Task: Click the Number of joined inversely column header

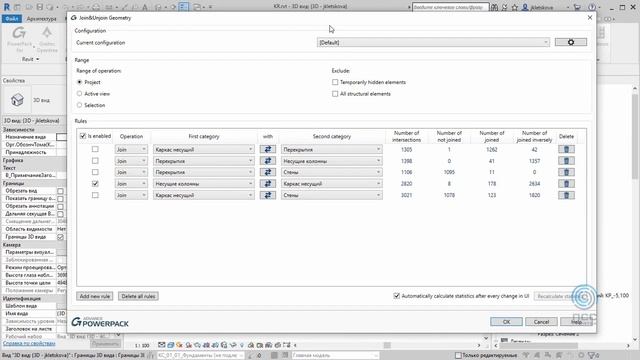Action: click(x=534, y=136)
